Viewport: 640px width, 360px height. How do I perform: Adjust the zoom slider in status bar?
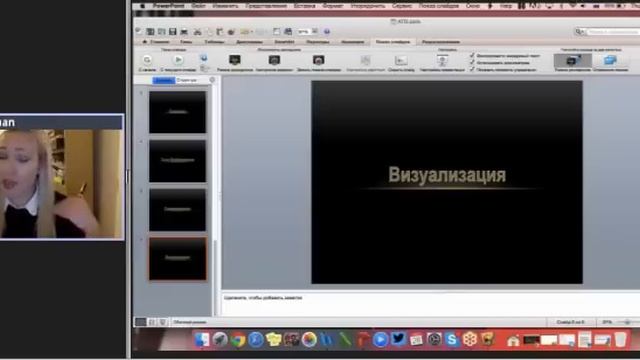pyautogui.click(x=628, y=322)
